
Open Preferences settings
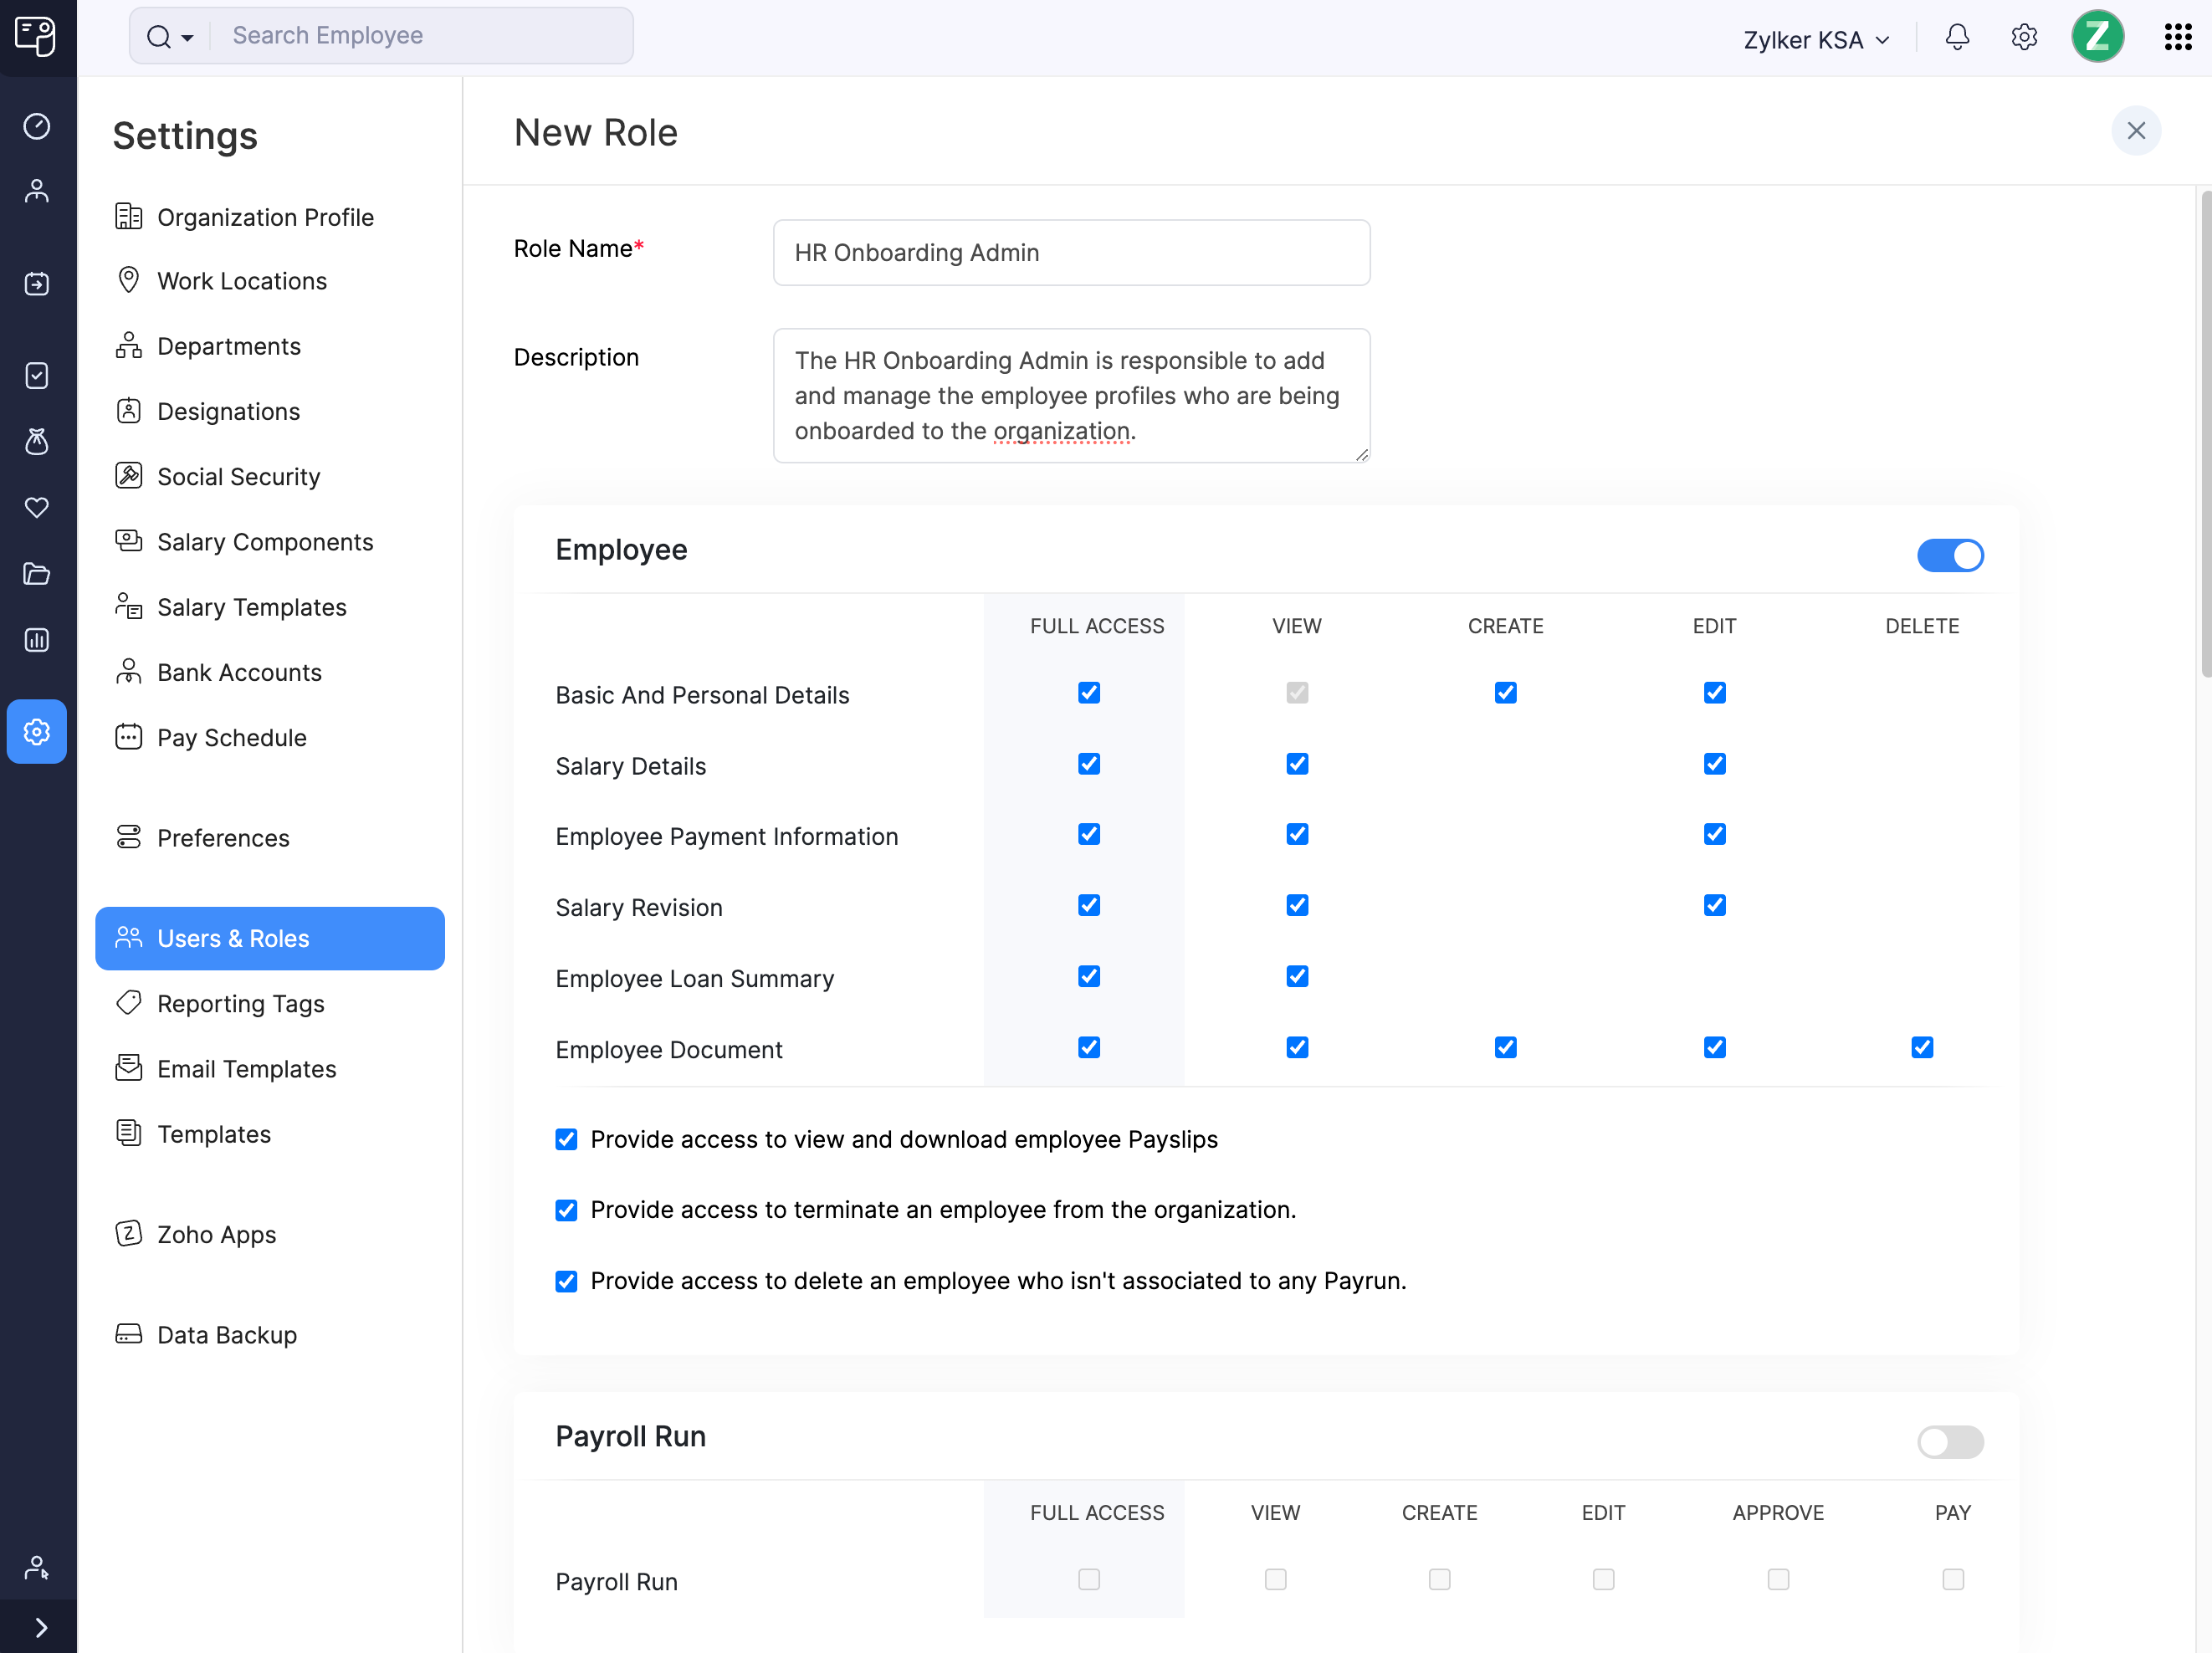223,838
